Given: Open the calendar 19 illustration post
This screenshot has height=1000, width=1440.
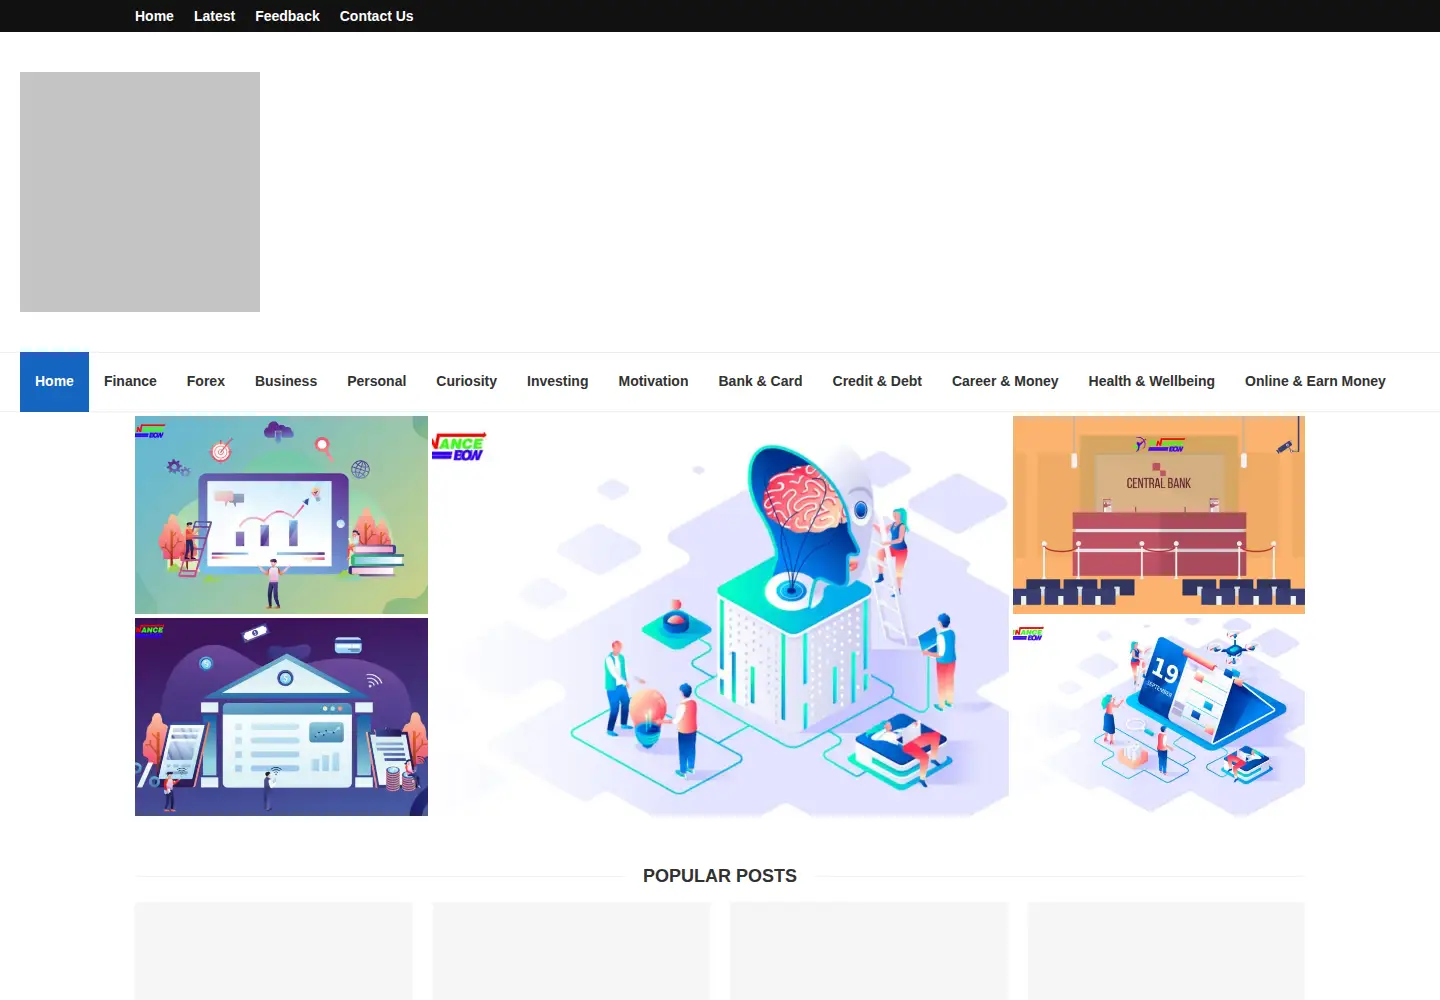Looking at the screenshot, I should (x=1159, y=717).
